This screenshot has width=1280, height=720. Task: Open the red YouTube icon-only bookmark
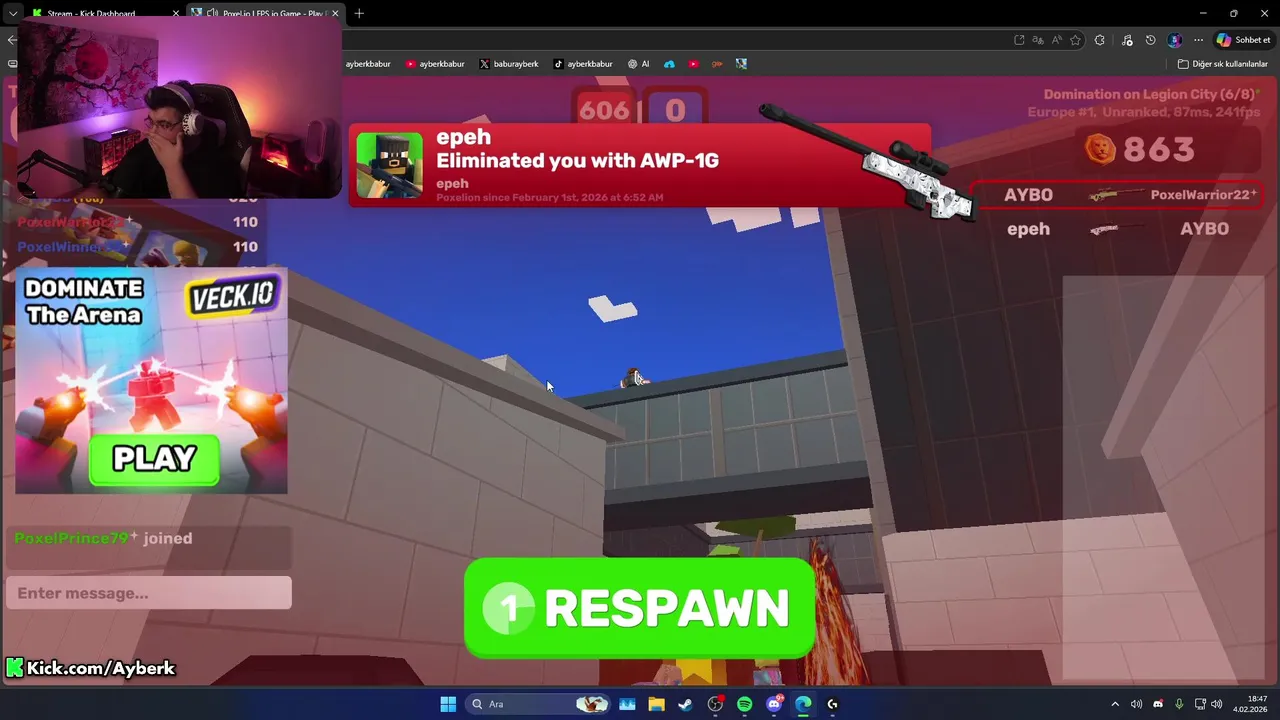click(693, 64)
